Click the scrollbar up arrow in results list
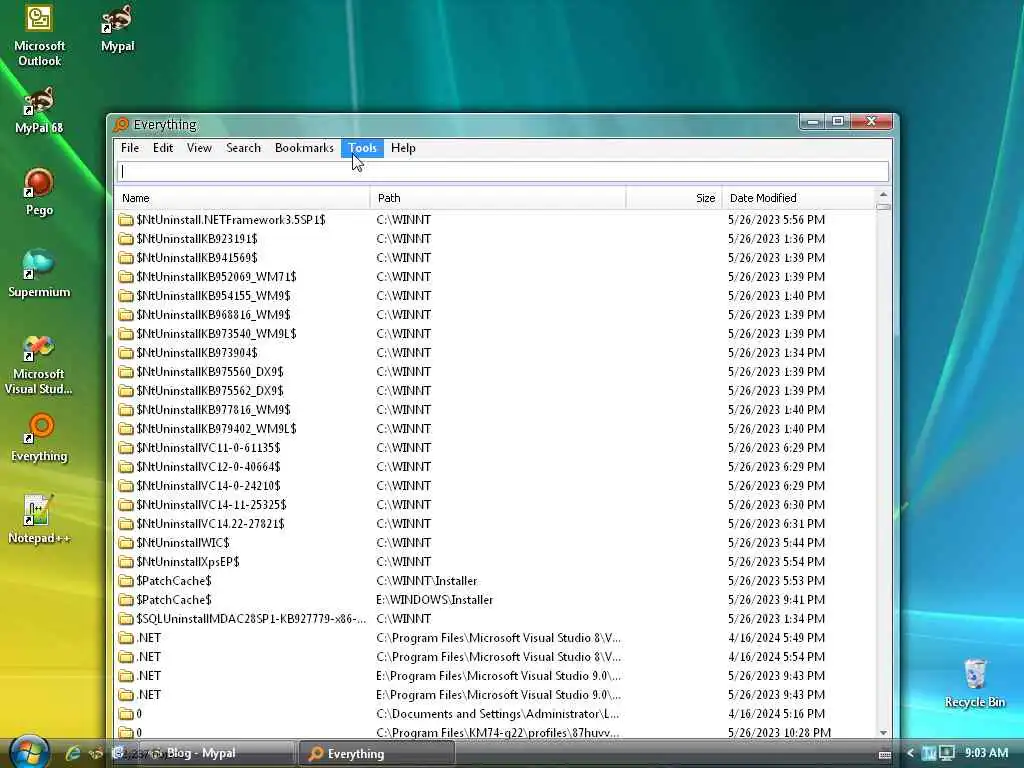The image size is (1024, 768). pyautogui.click(x=883, y=195)
